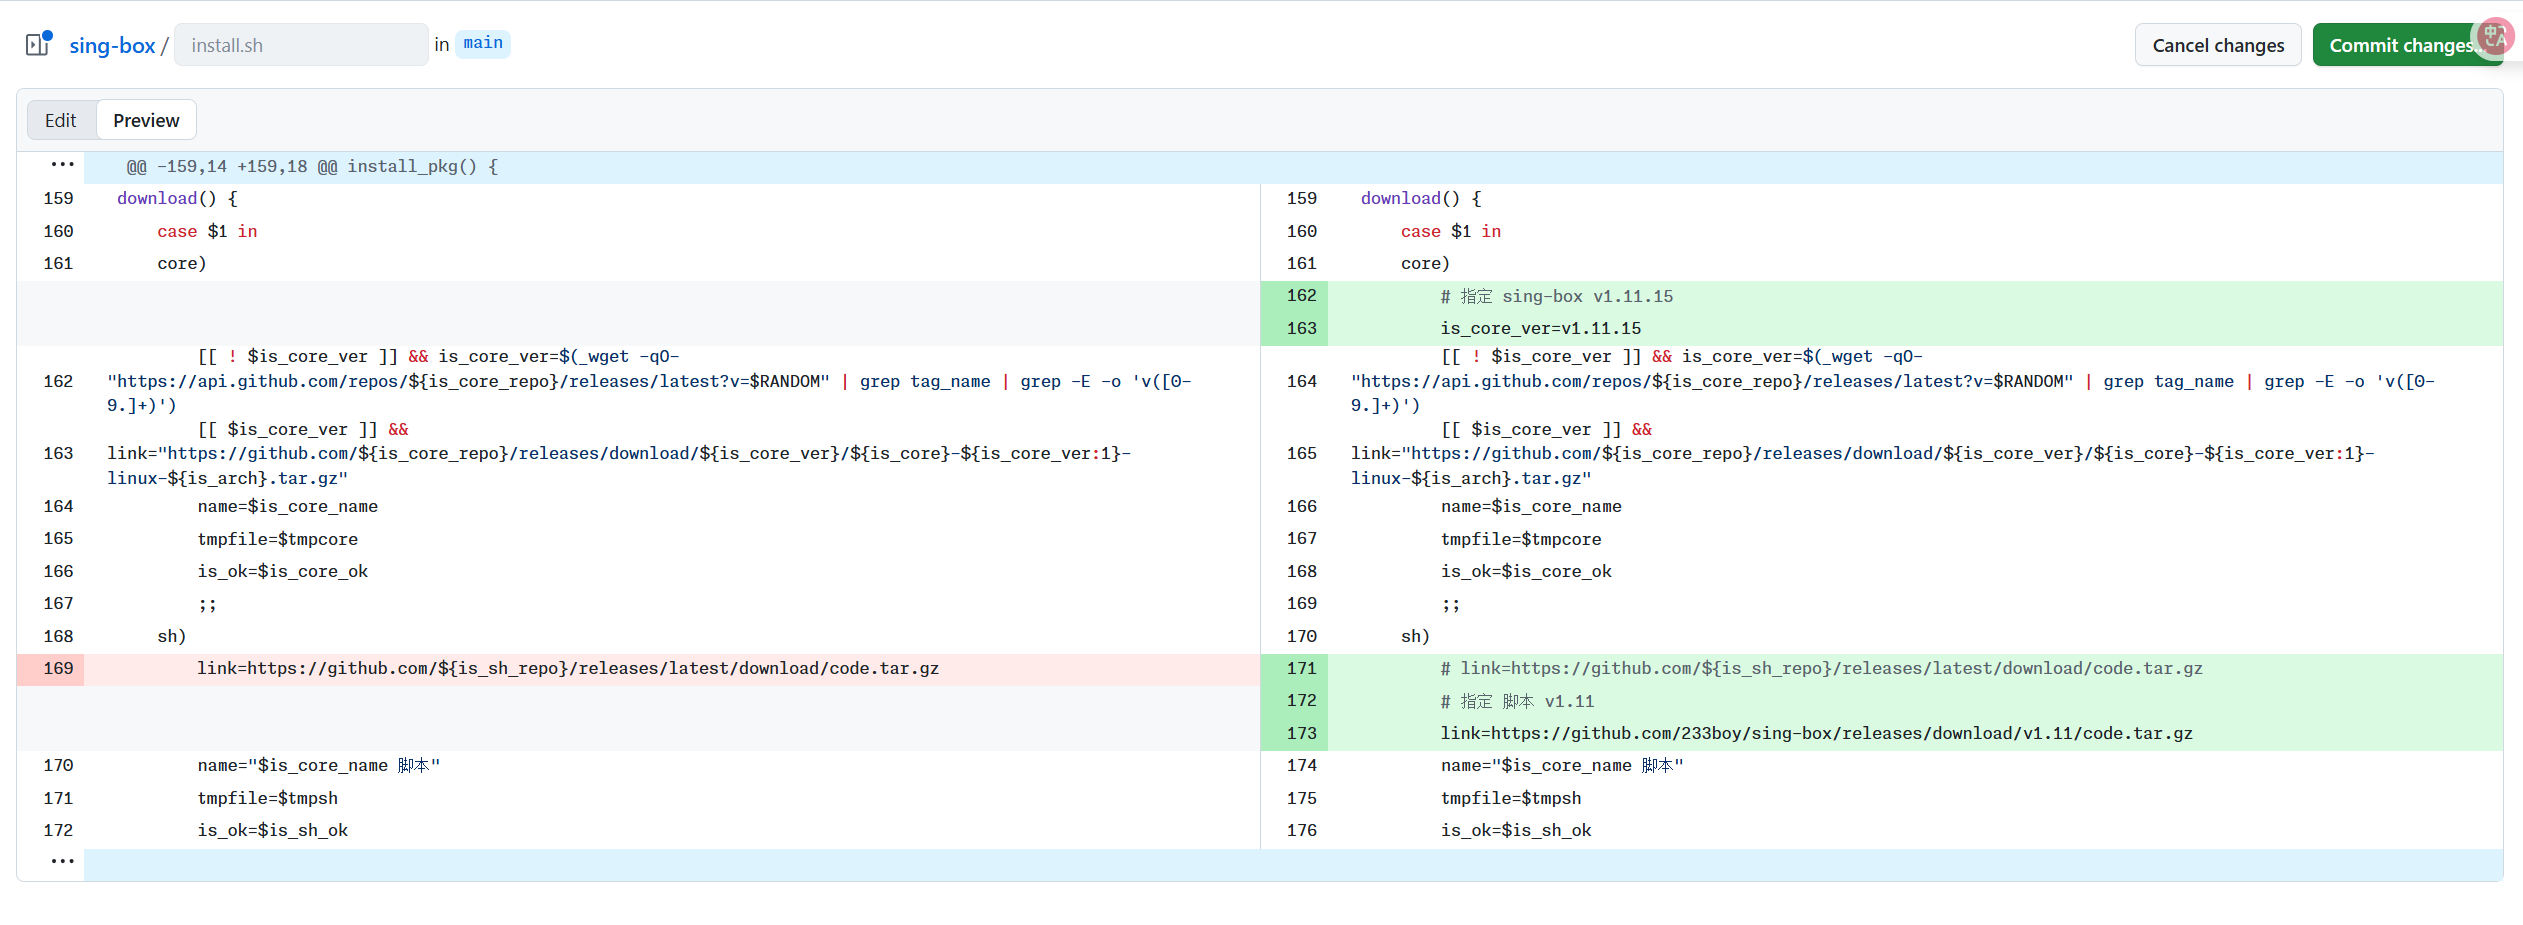Image resolution: width=2523 pixels, height=925 pixels.
Task: Expand hidden lines below line 172
Action: [x=62, y=863]
